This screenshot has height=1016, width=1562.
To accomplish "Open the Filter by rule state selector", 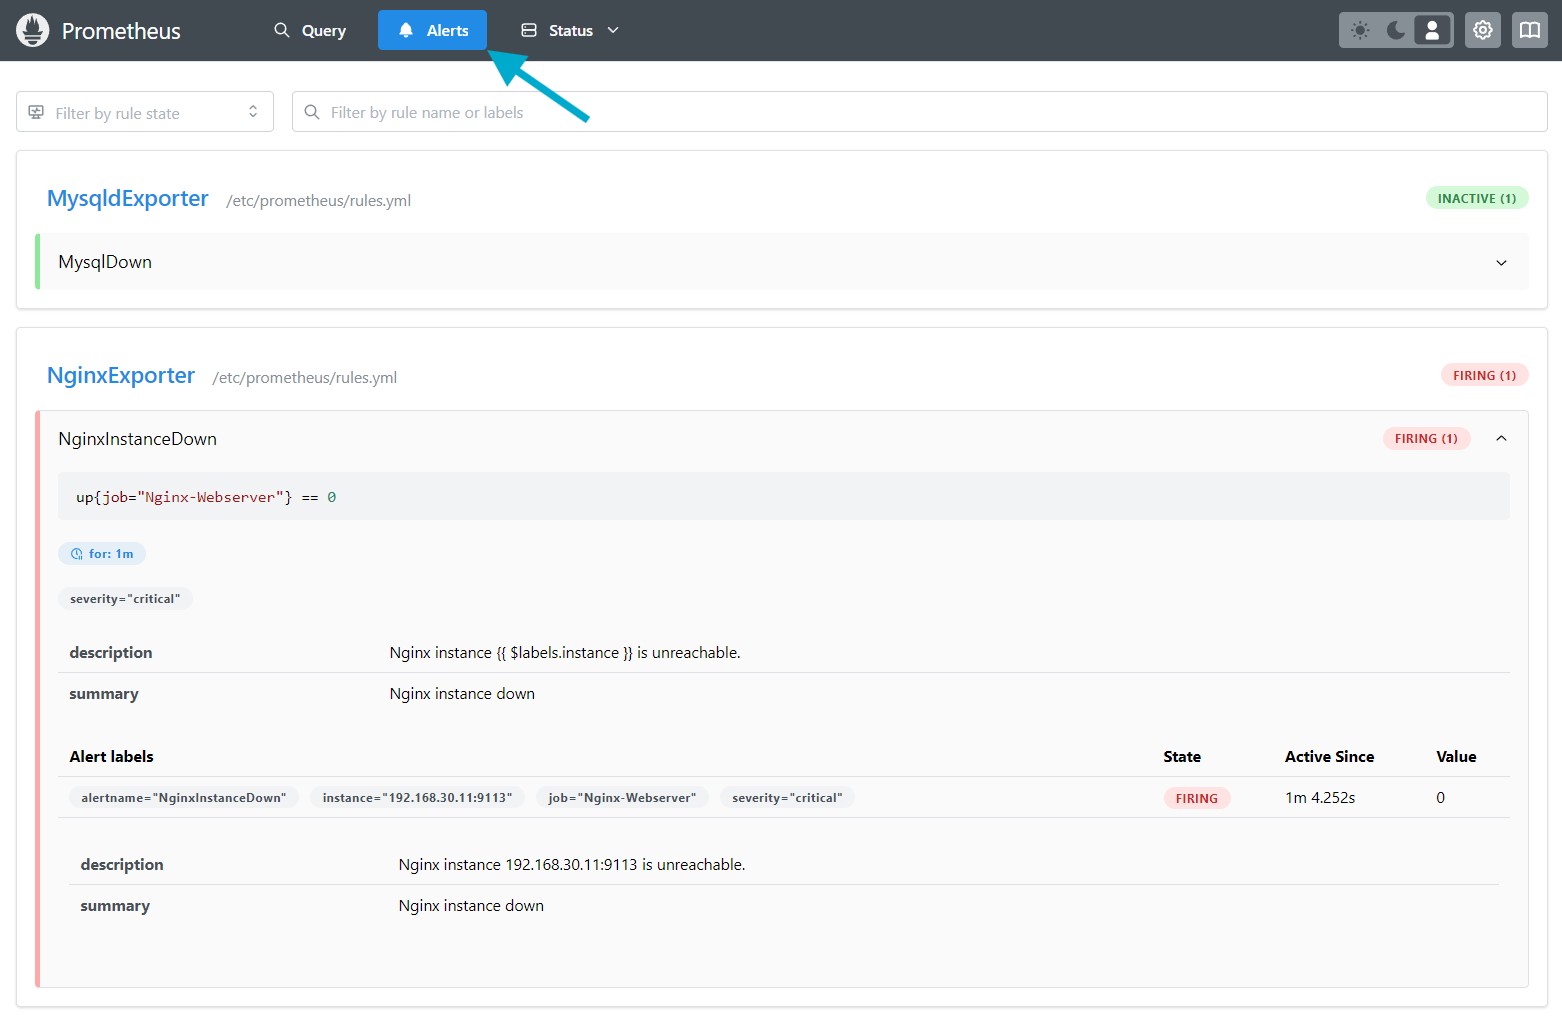I will [x=144, y=111].
